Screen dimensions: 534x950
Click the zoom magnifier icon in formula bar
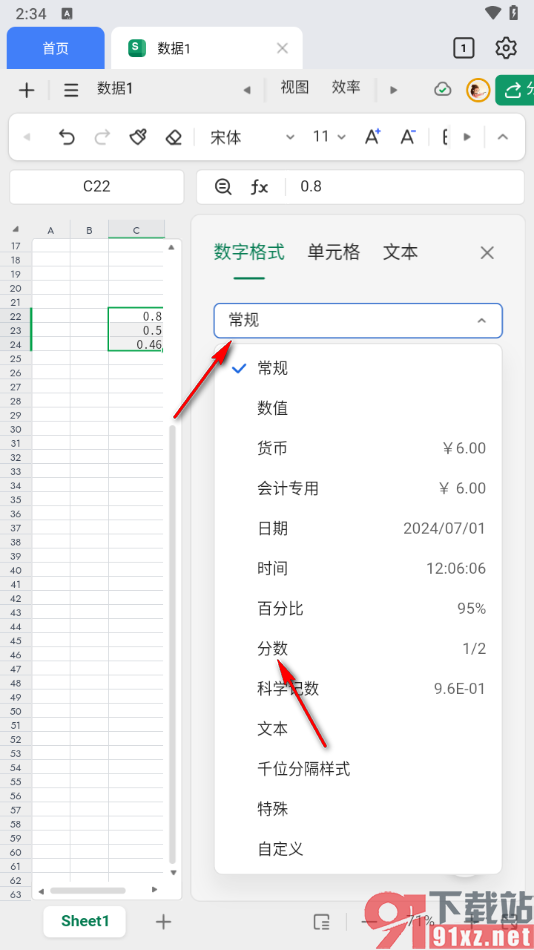click(x=223, y=187)
